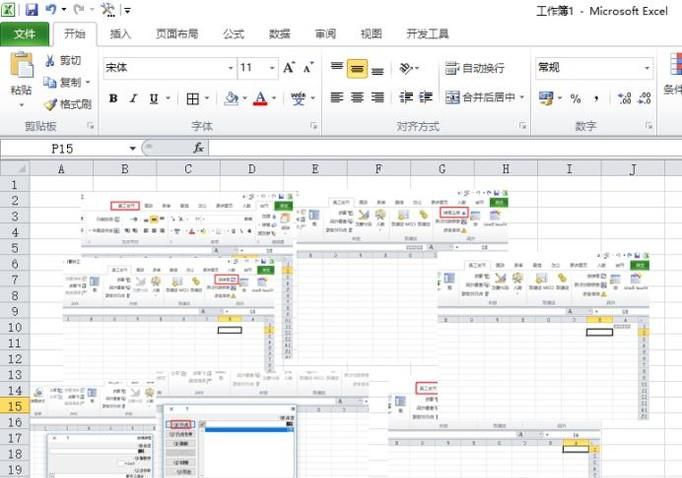Switch to the 数据 ribbon tab
The height and width of the screenshot is (478, 682).
point(279,34)
